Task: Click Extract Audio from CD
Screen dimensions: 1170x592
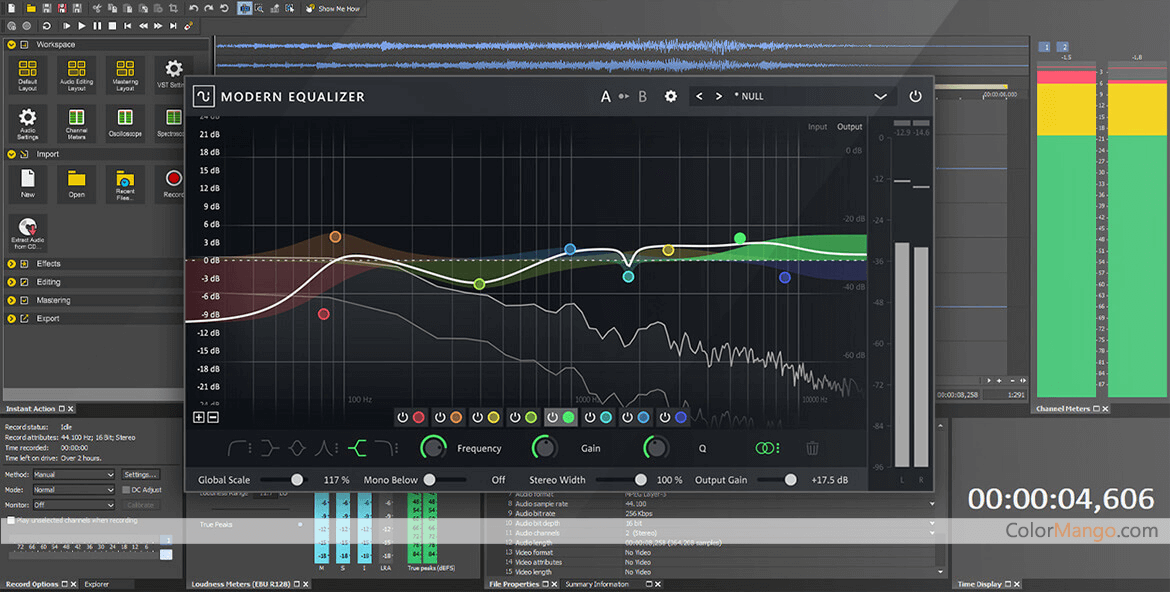Action: coord(28,233)
